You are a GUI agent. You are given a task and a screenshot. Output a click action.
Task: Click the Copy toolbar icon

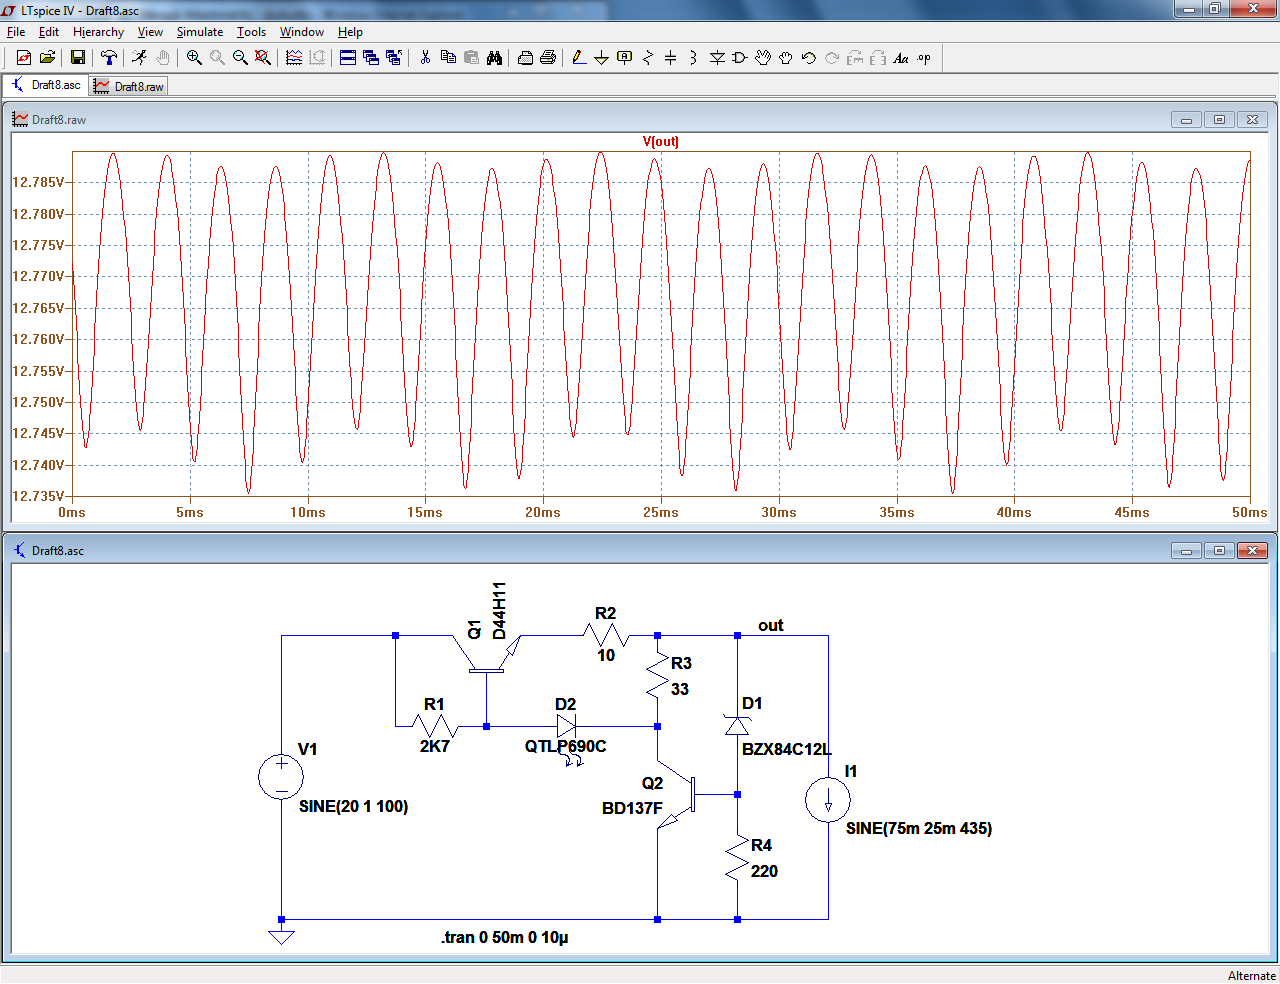[448, 58]
